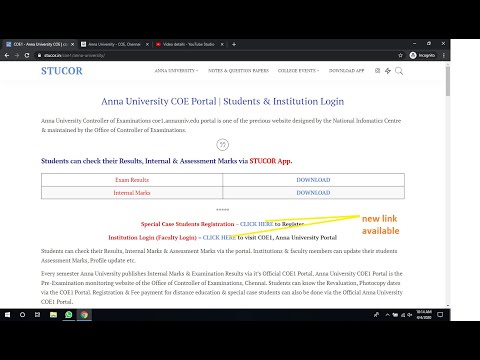Click the taskbar clock and date

pyautogui.click(x=424, y=315)
